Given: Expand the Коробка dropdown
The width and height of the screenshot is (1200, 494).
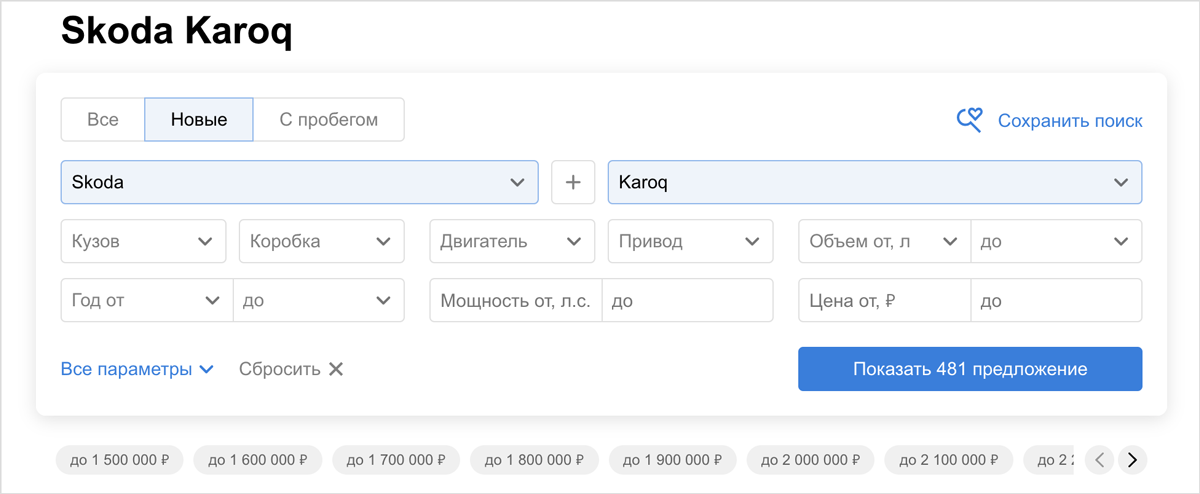Looking at the screenshot, I should coord(322,242).
